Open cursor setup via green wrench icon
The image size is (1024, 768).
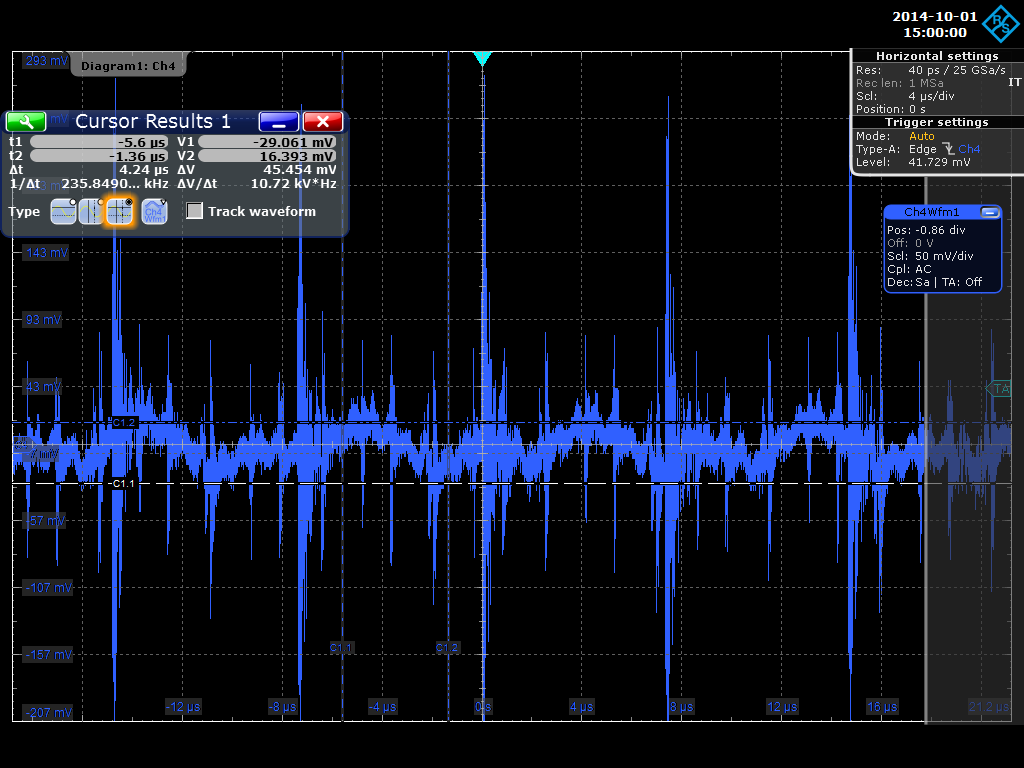point(26,121)
